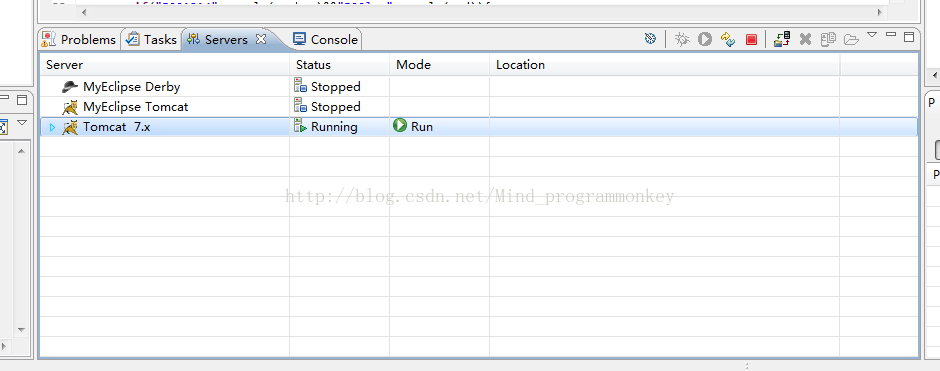940x371 pixels.
Task: Sort by the Server column header
Action: click(164, 65)
